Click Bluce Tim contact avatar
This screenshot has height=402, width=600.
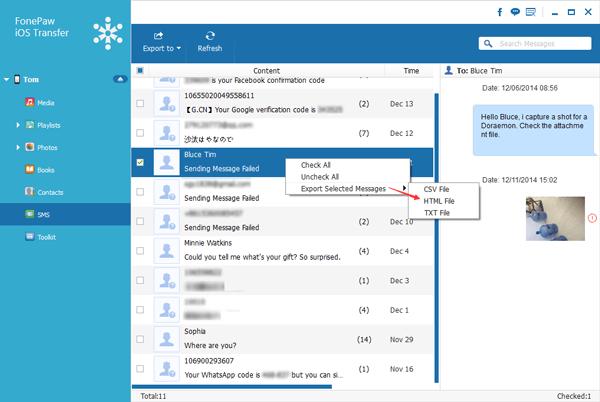click(x=166, y=162)
